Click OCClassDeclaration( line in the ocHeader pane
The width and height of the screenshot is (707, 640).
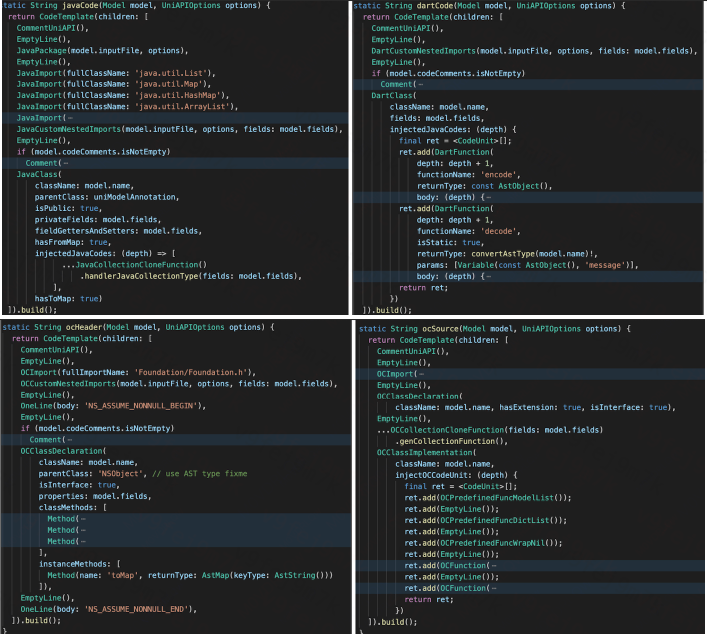point(63,451)
